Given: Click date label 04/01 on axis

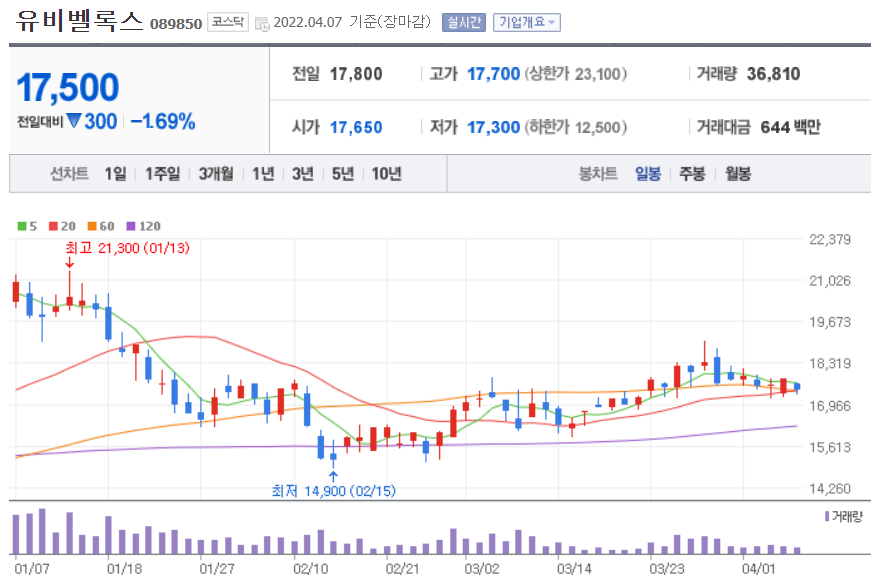Looking at the screenshot, I should point(759,569).
